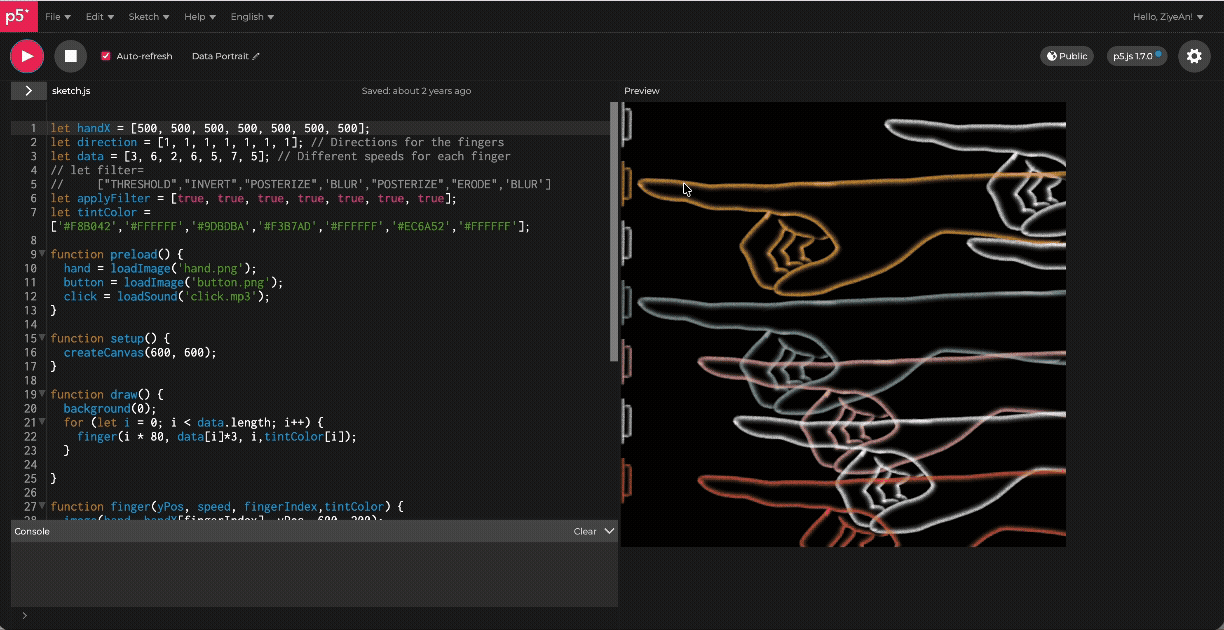Fold the preload function at line 9
This screenshot has width=1224, height=630.
click(x=42, y=255)
